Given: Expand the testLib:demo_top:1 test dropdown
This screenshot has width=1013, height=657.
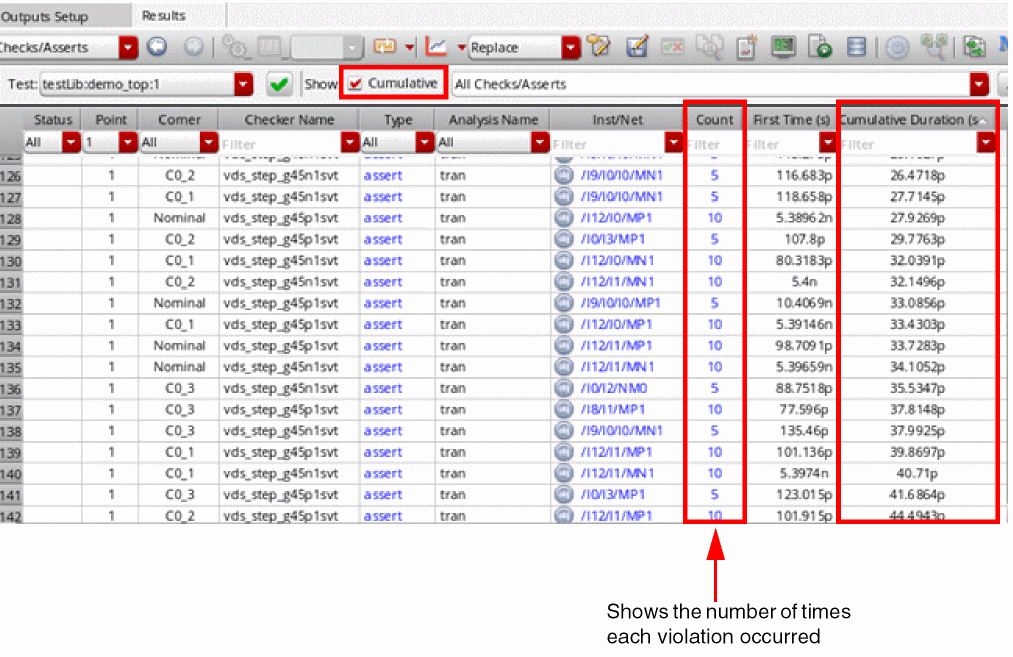Looking at the screenshot, I should [243, 85].
